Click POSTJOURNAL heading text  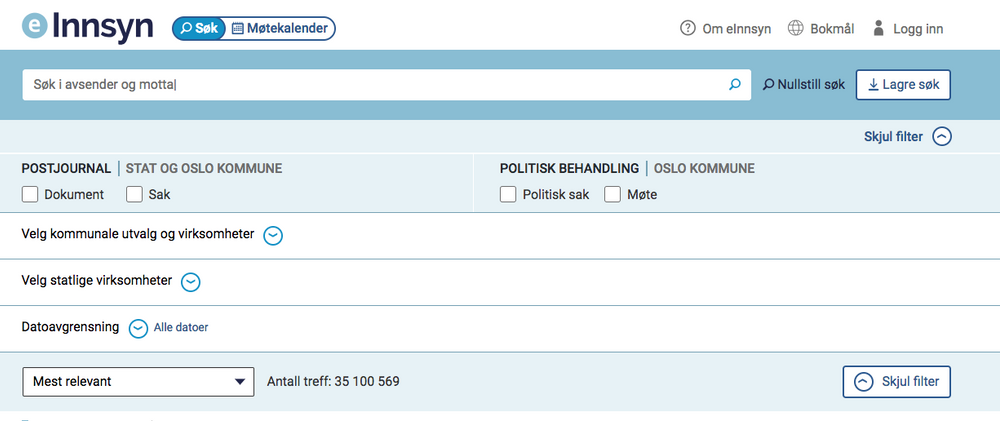[x=66, y=169]
